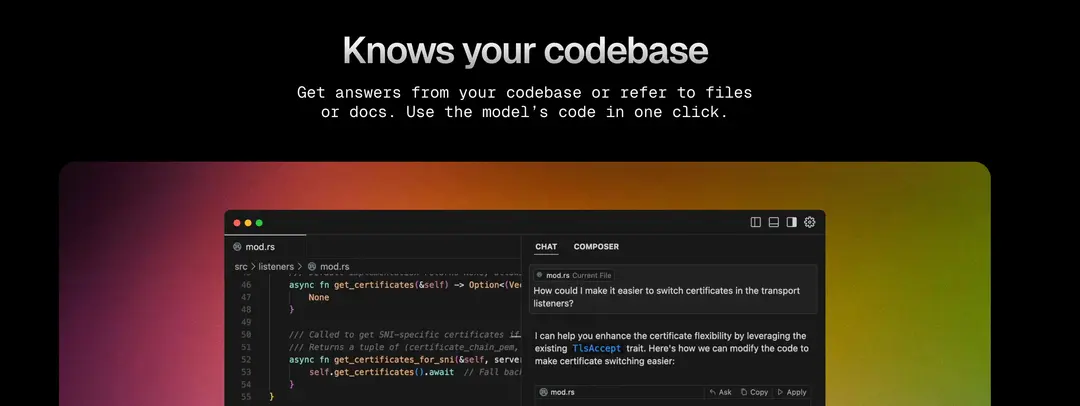This screenshot has height=406, width=1080.
Task: Click the yellow macOS window button
Action: 248,223
